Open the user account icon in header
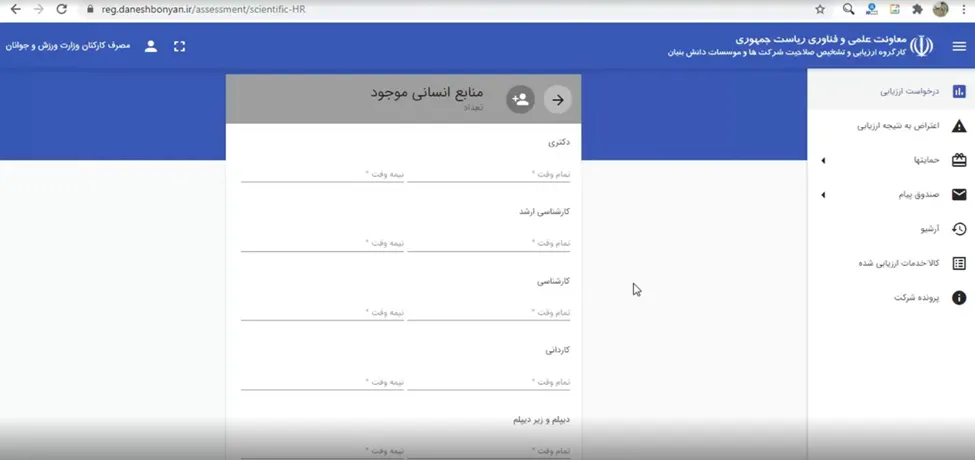 point(151,47)
